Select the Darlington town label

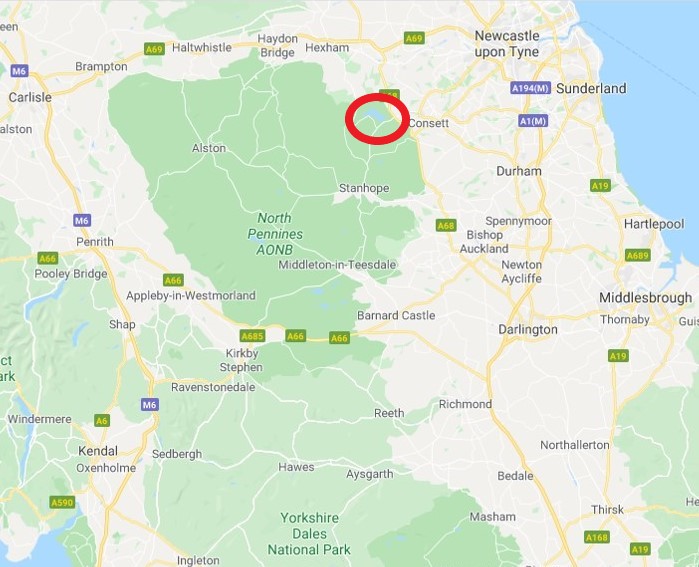[528, 329]
